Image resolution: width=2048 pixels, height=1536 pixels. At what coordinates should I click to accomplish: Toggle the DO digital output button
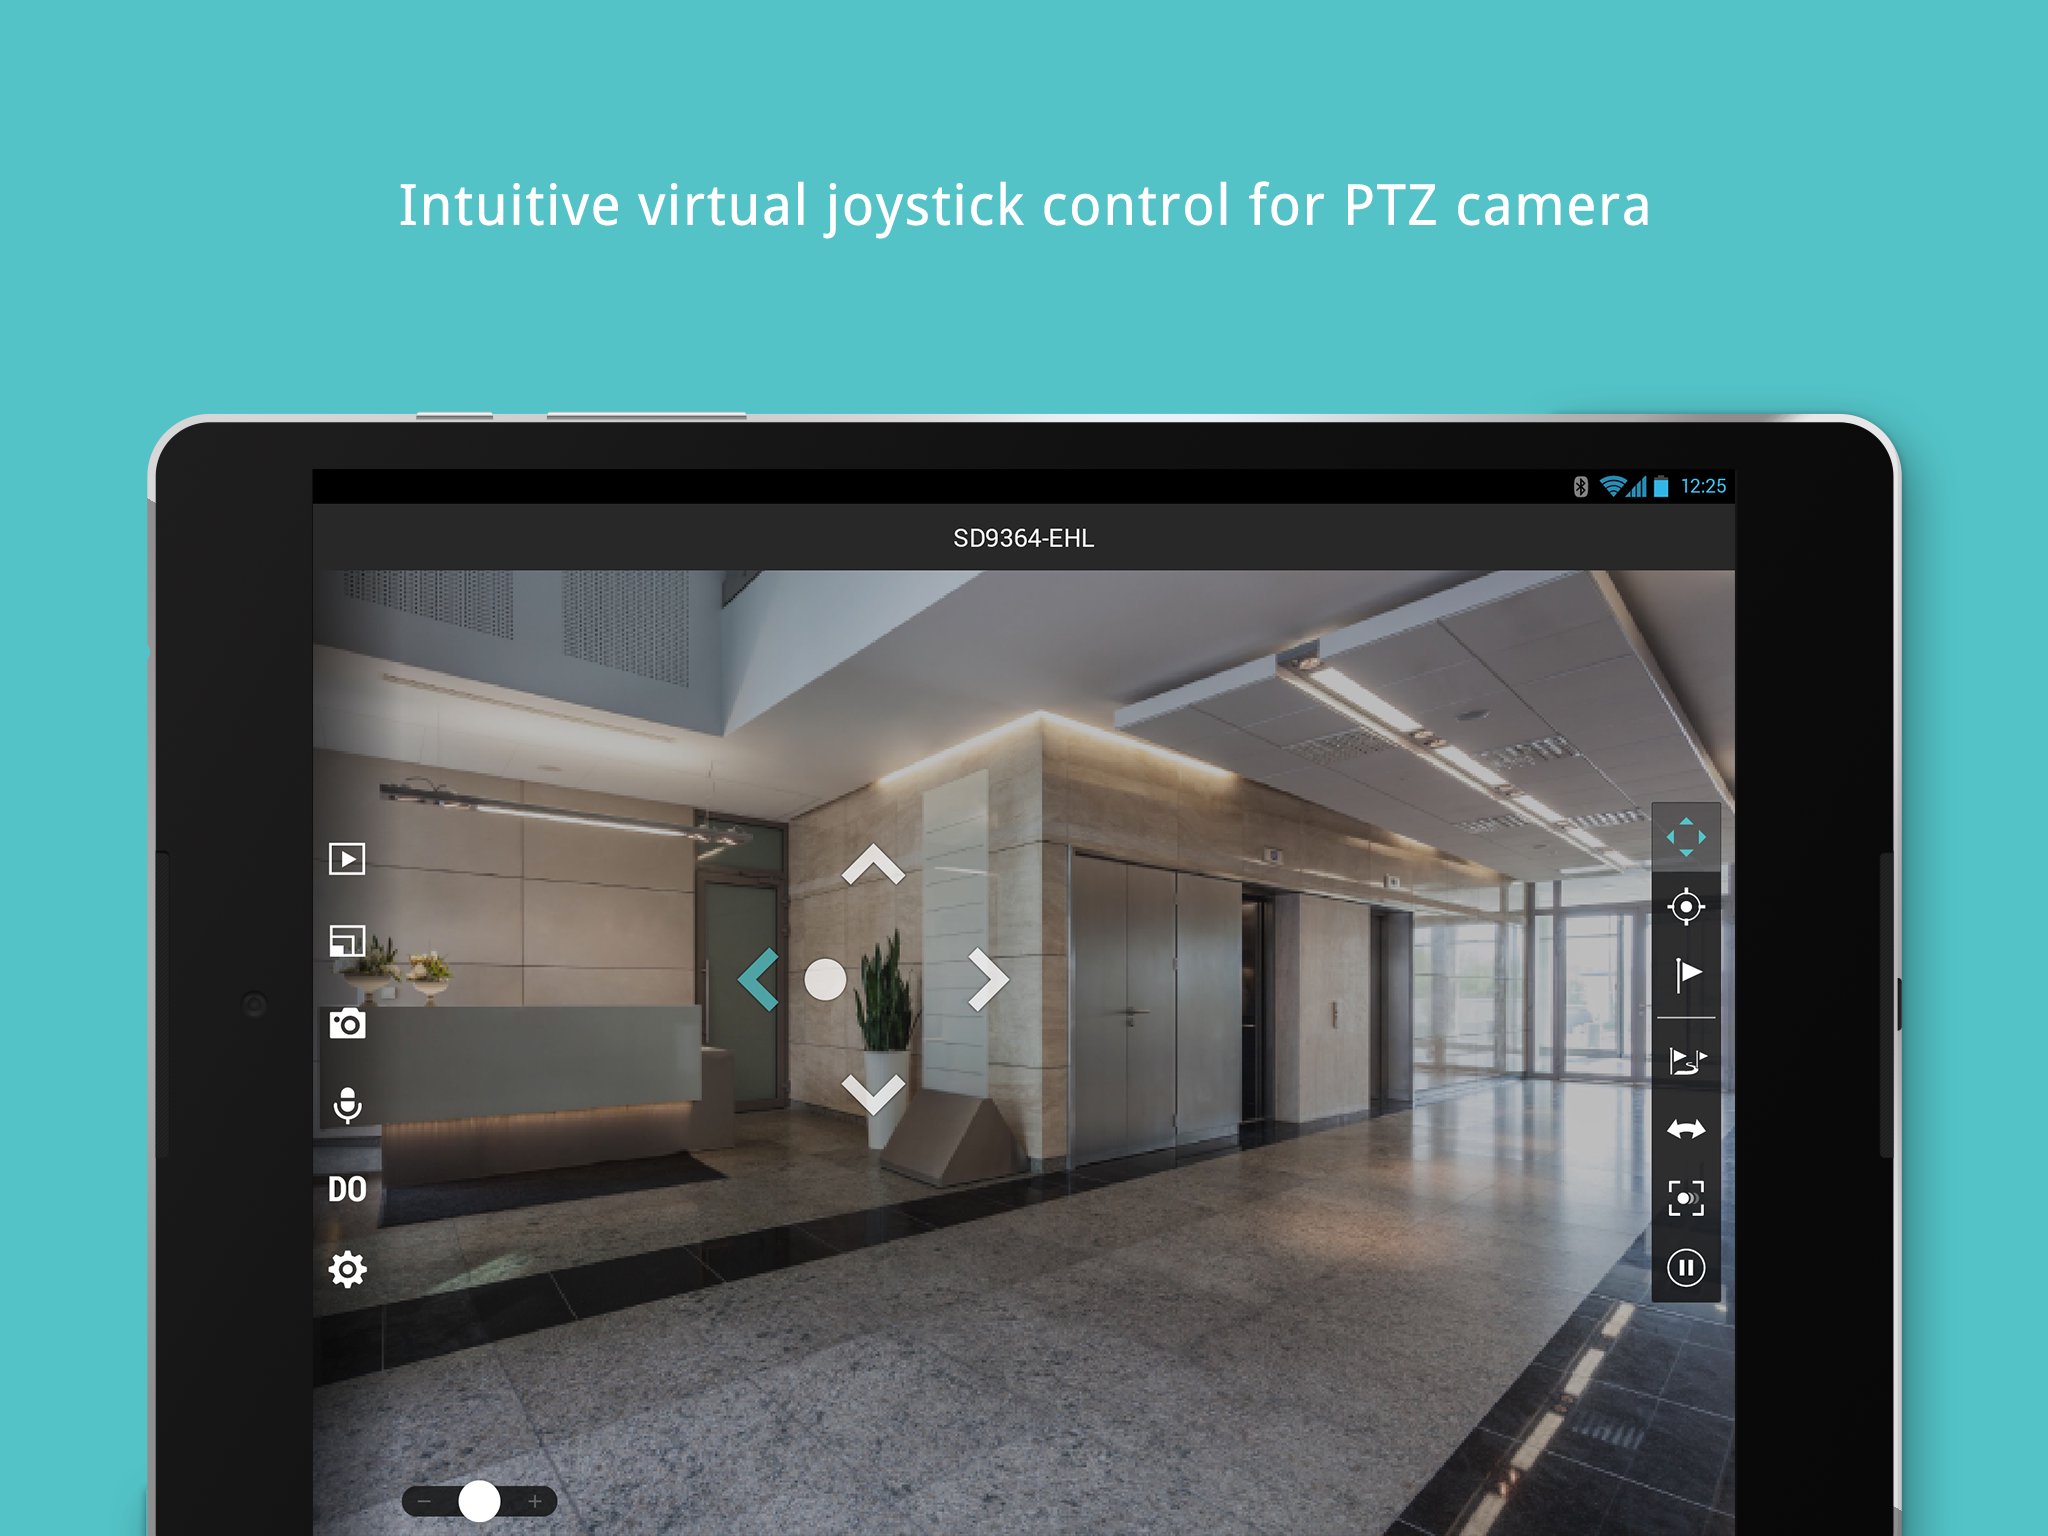click(347, 1189)
